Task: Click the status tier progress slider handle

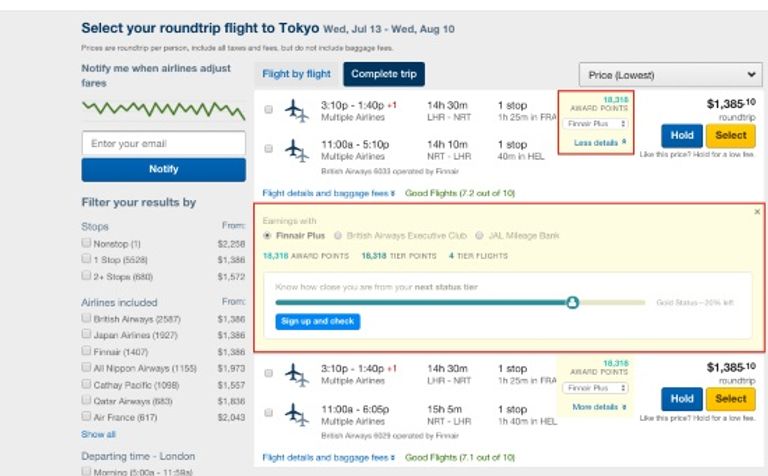Action: (572, 303)
